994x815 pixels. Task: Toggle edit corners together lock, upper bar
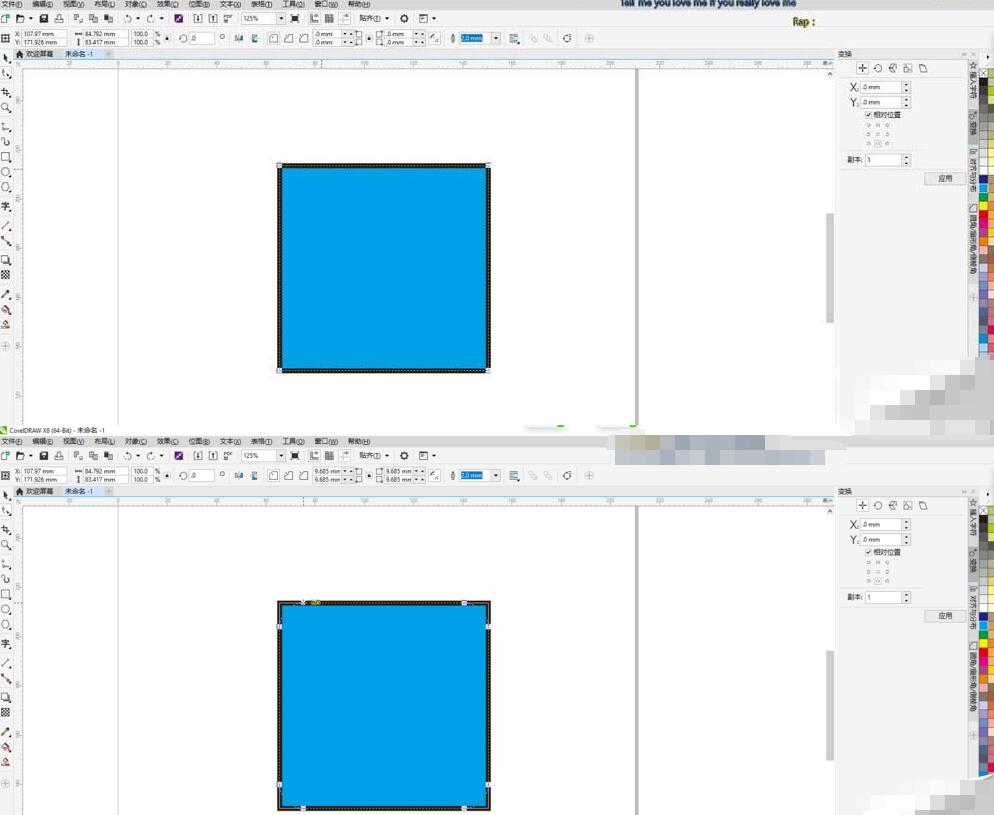(369, 38)
